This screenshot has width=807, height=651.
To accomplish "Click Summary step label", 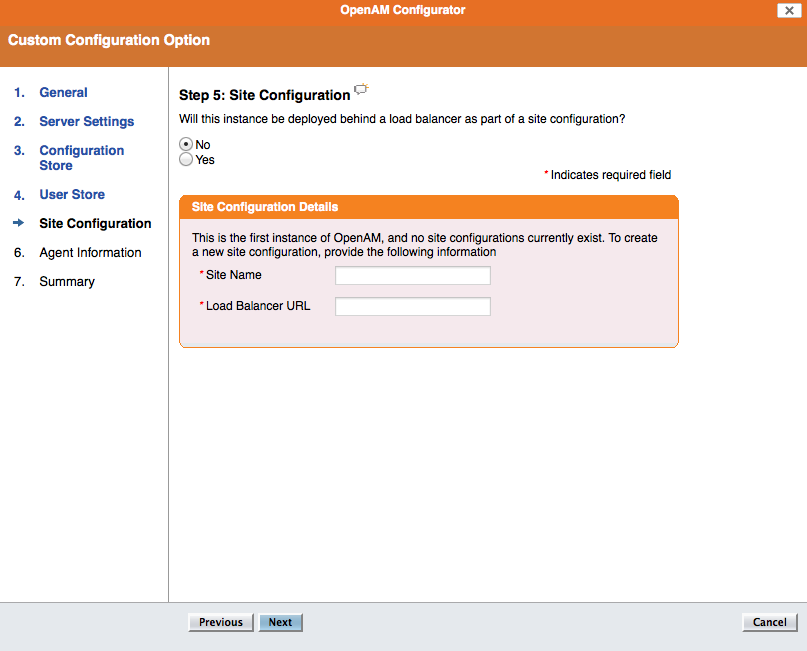I will (x=67, y=281).
